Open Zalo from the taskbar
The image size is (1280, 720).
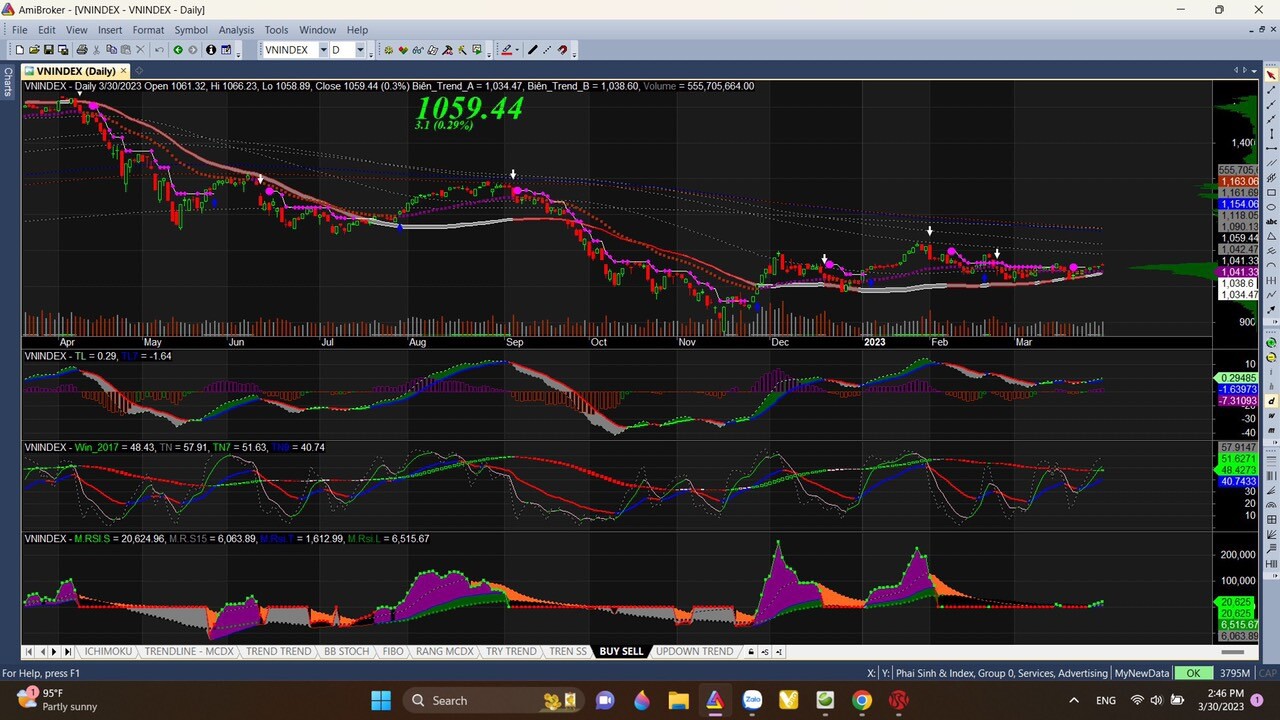click(x=751, y=700)
